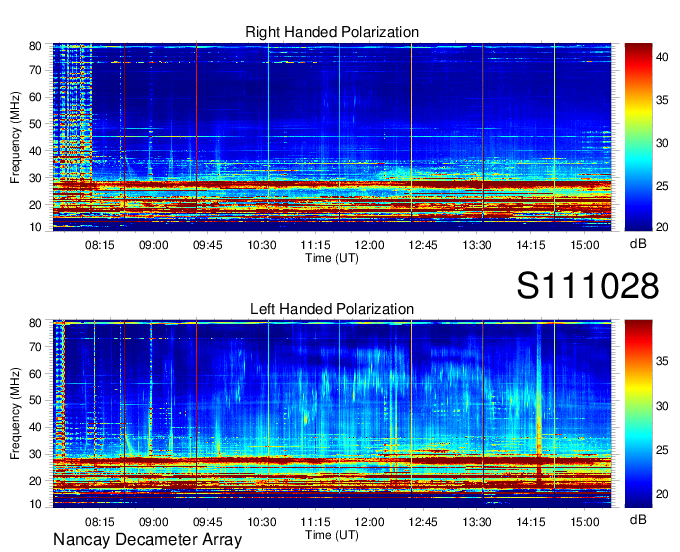Click the right-handed spectrogram plot area
Screen dimensions: 680x552
332,137
